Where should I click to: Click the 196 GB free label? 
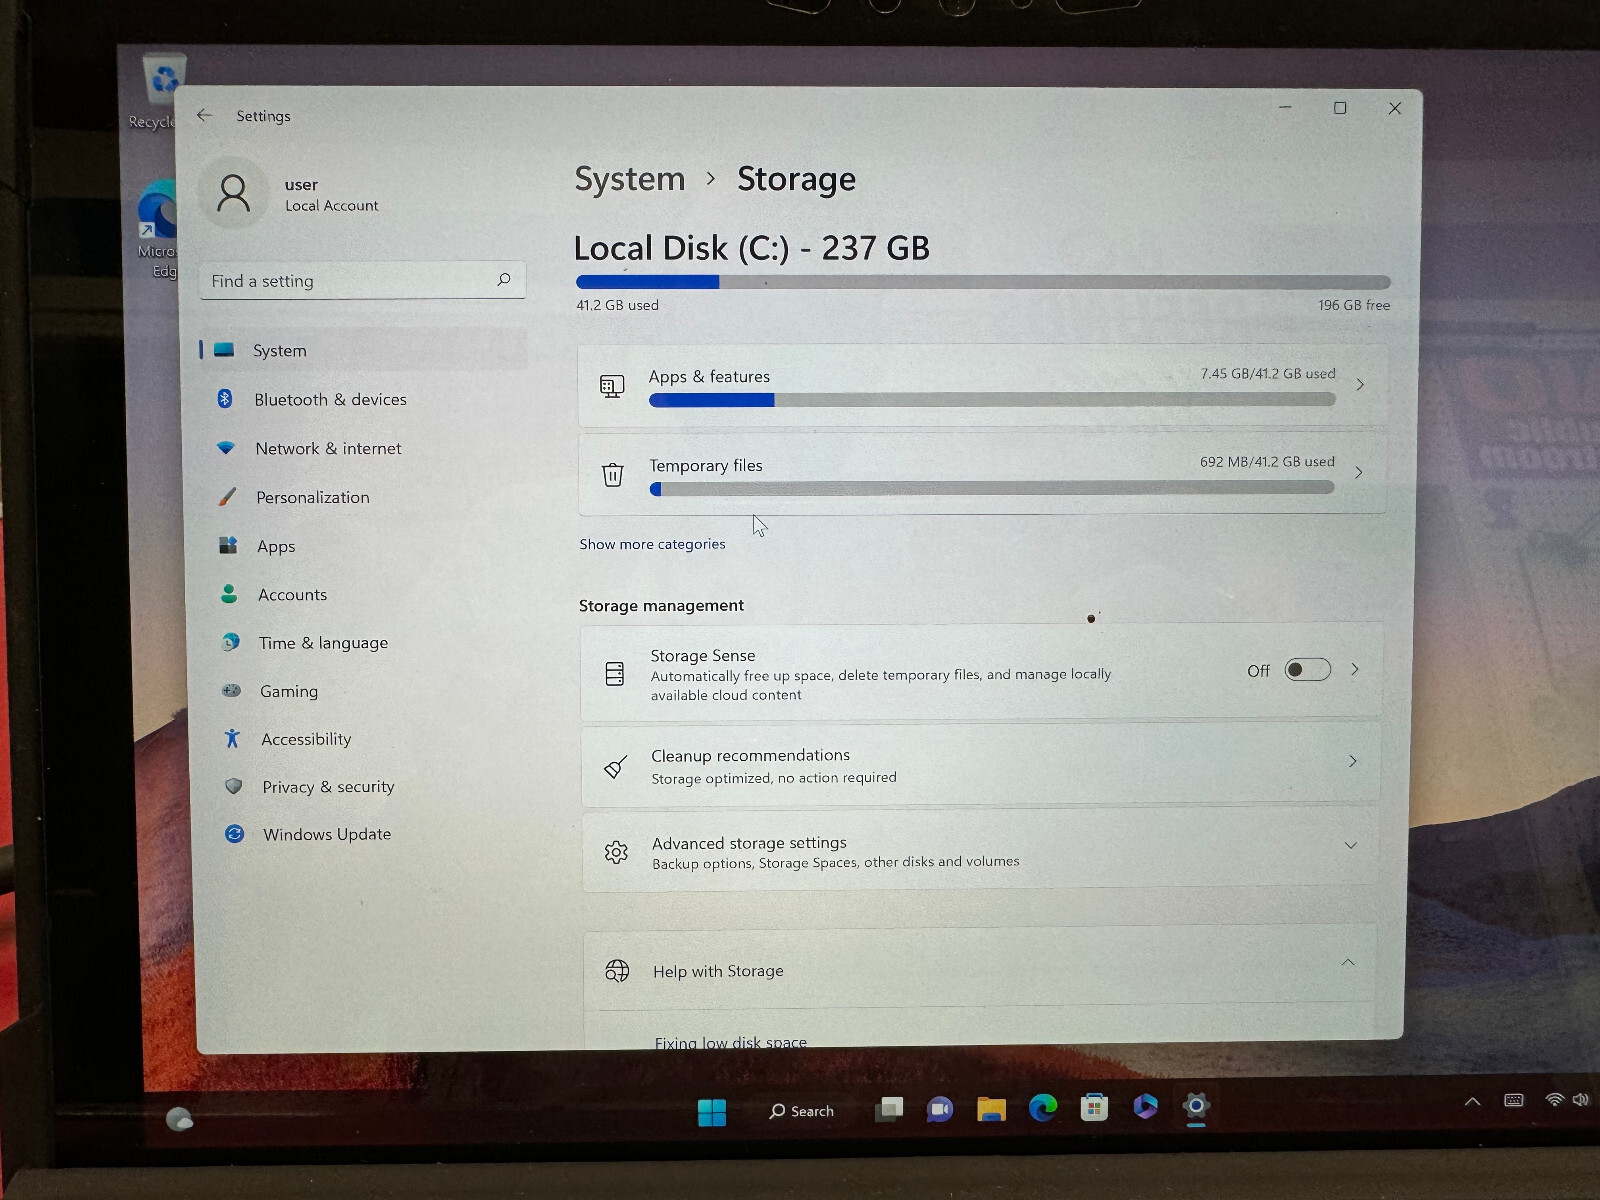pos(1354,305)
